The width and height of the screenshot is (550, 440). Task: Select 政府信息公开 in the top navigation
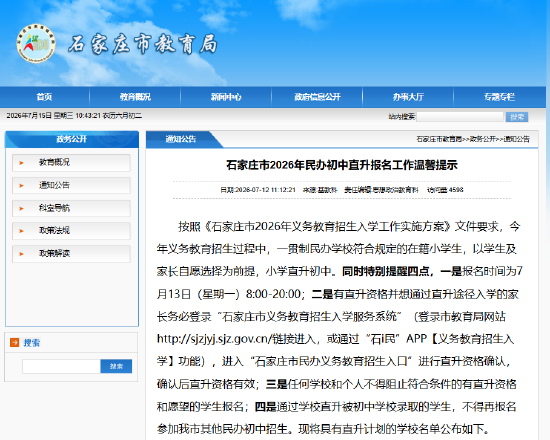317,97
